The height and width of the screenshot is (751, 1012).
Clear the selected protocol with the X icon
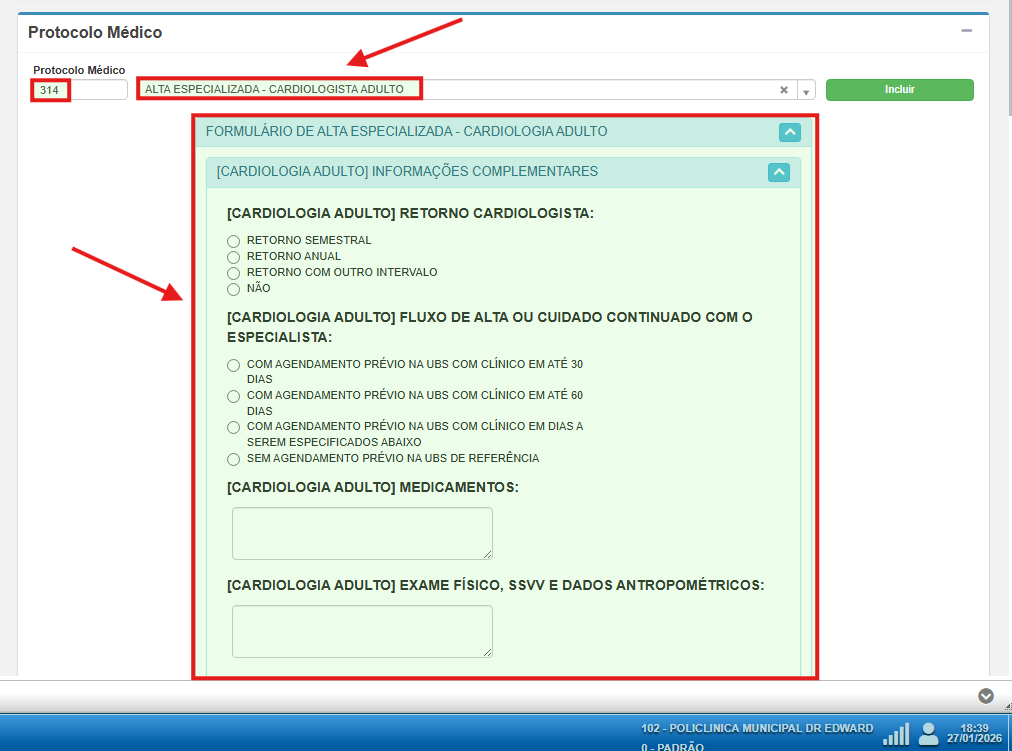(x=784, y=90)
